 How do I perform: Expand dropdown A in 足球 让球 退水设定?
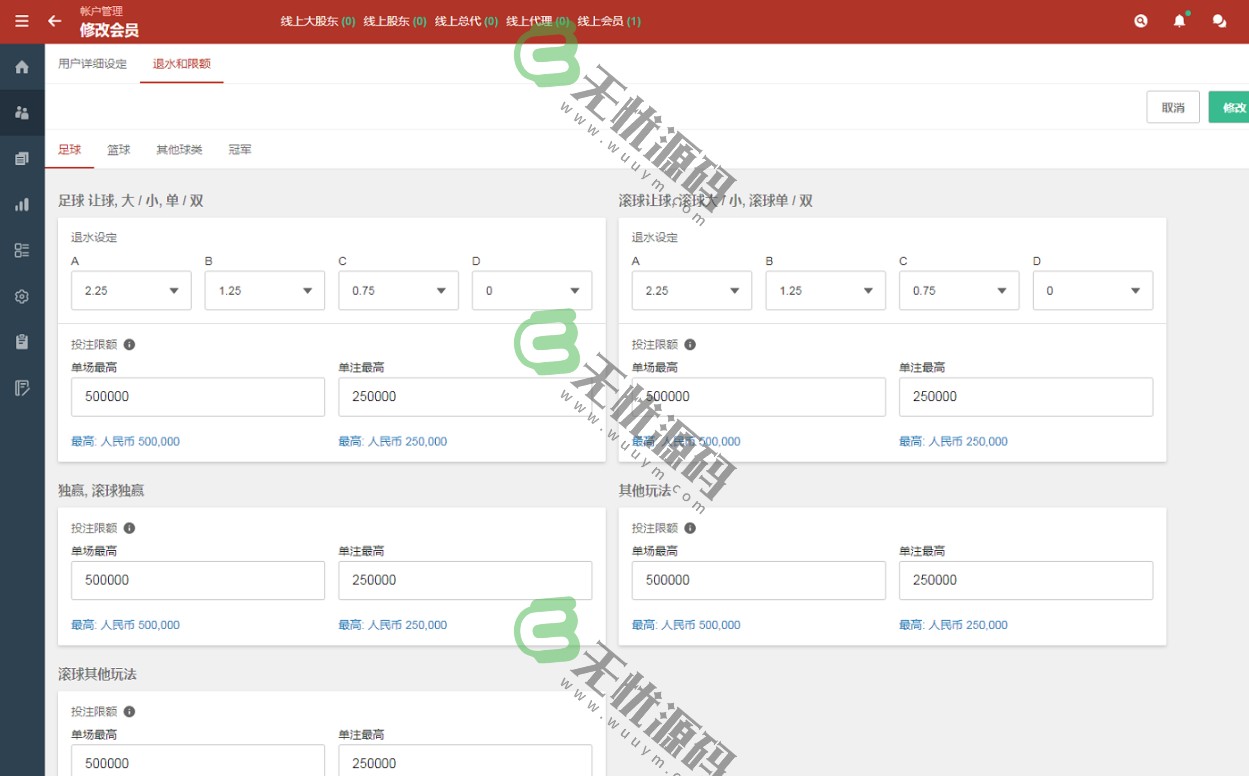(131, 291)
